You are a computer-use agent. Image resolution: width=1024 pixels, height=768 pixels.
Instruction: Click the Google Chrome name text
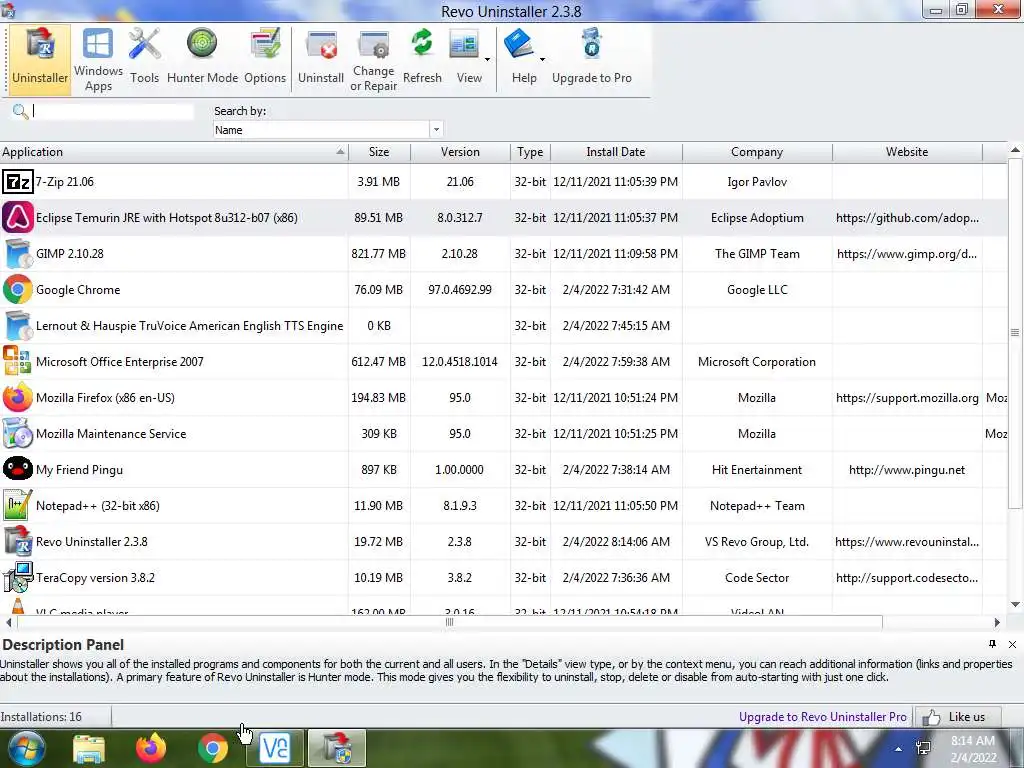pos(78,289)
